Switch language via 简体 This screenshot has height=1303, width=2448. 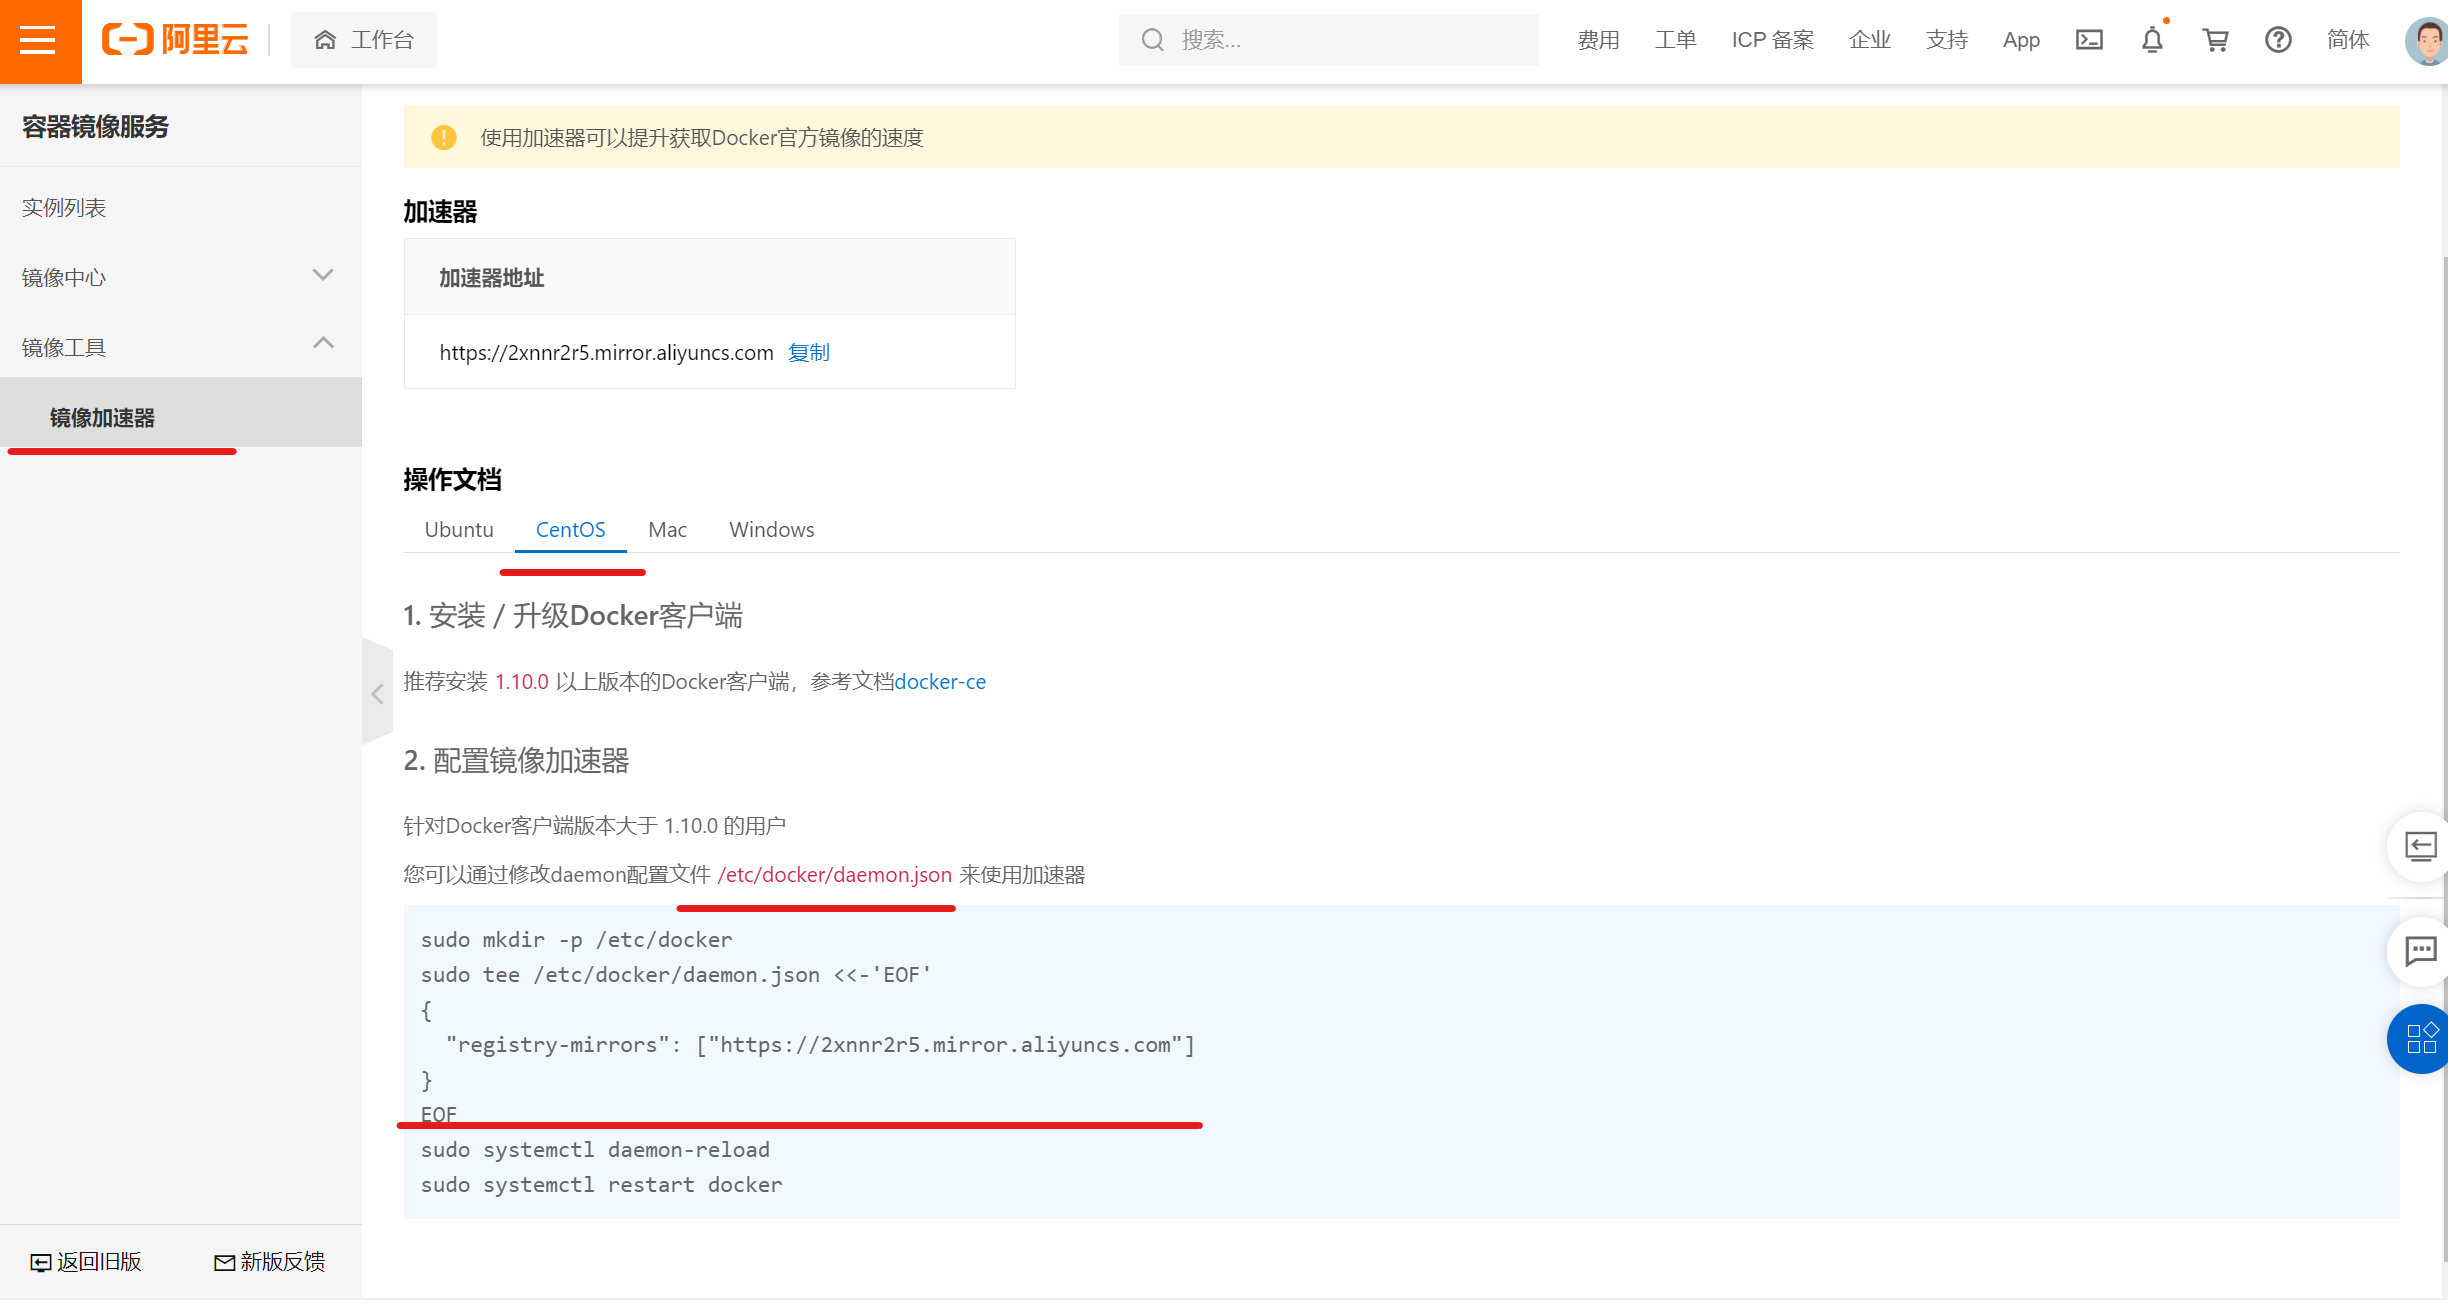click(2348, 40)
